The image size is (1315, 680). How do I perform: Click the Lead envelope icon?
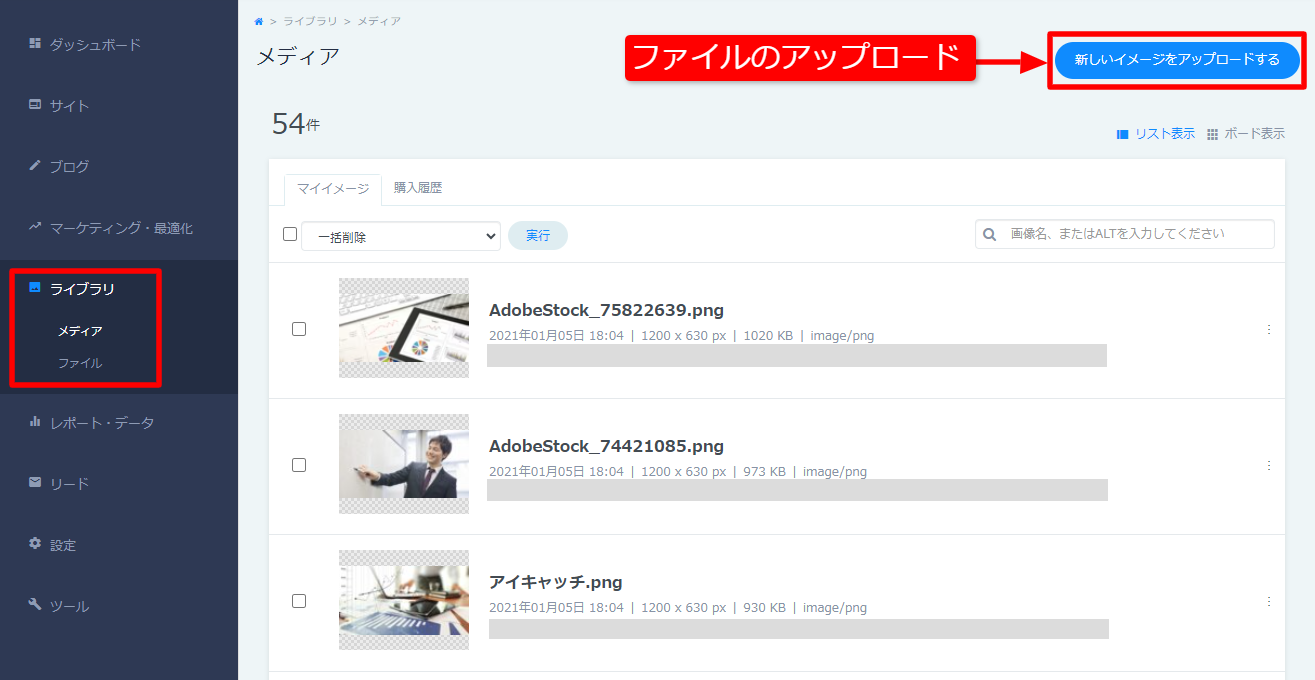(x=35, y=483)
